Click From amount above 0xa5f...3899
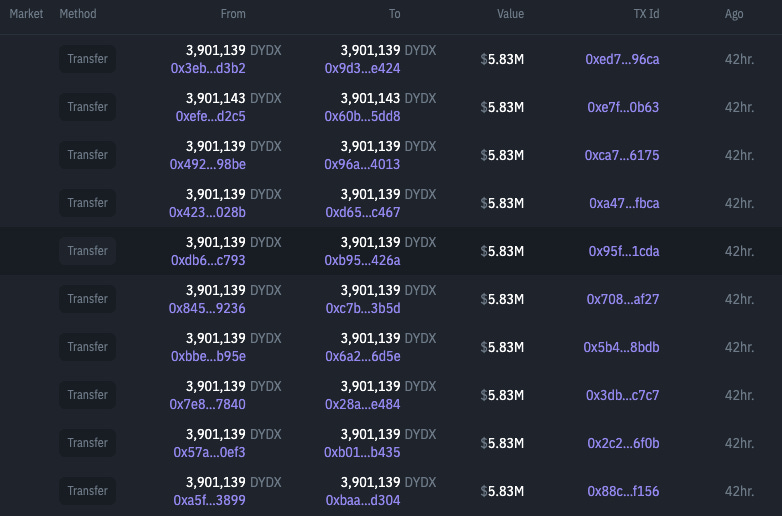Viewport: 782px width, 516px height. click(233, 482)
